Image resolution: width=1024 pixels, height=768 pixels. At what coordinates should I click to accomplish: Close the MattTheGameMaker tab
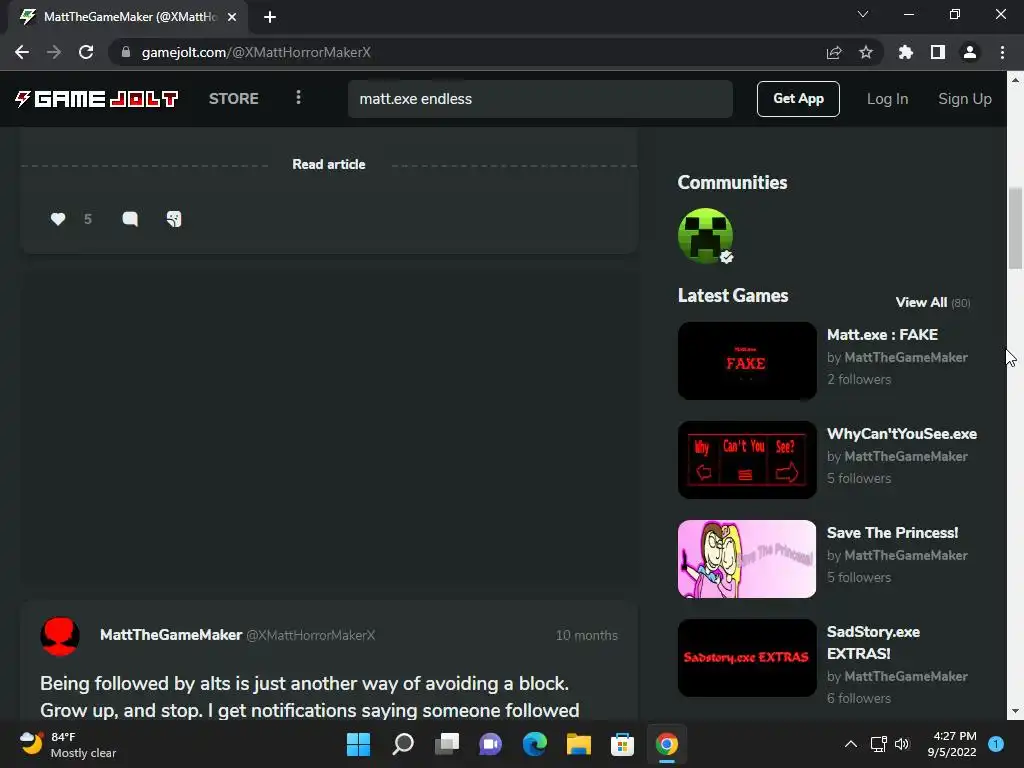(x=232, y=17)
